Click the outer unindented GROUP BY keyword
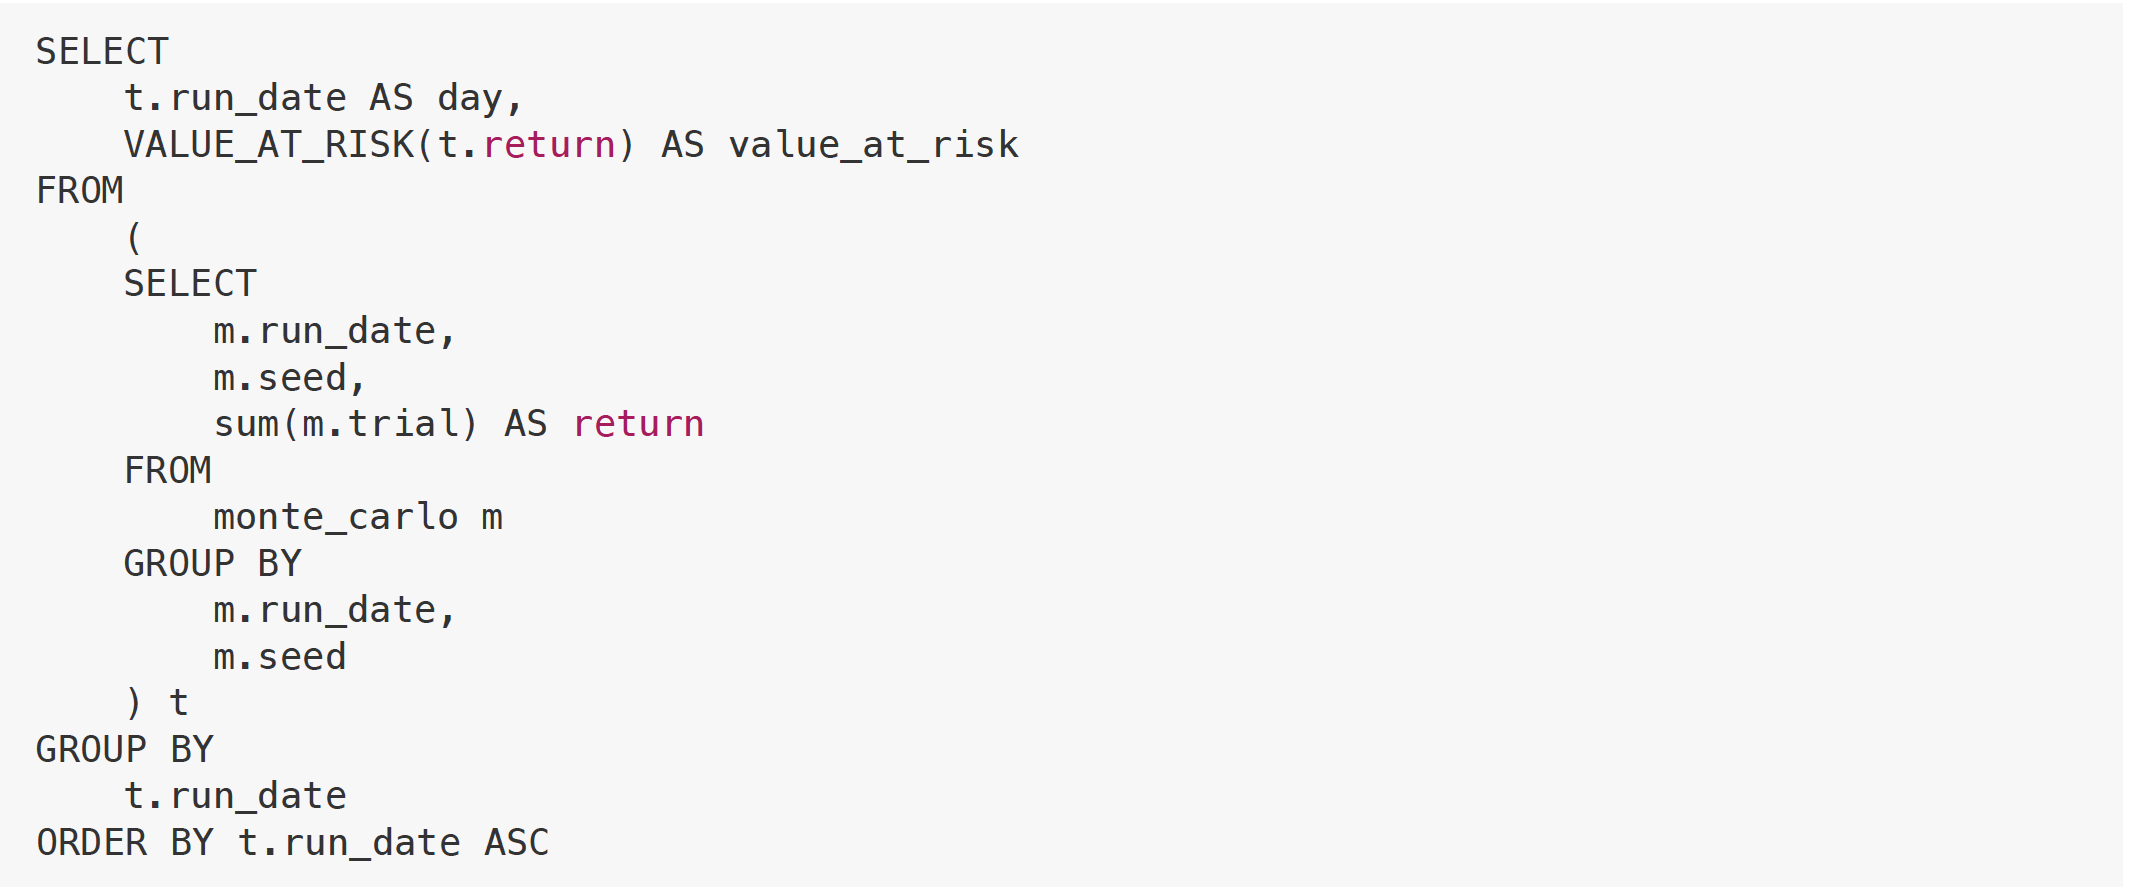The width and height of the screenshot is (2132, 892). click(125, 750)
